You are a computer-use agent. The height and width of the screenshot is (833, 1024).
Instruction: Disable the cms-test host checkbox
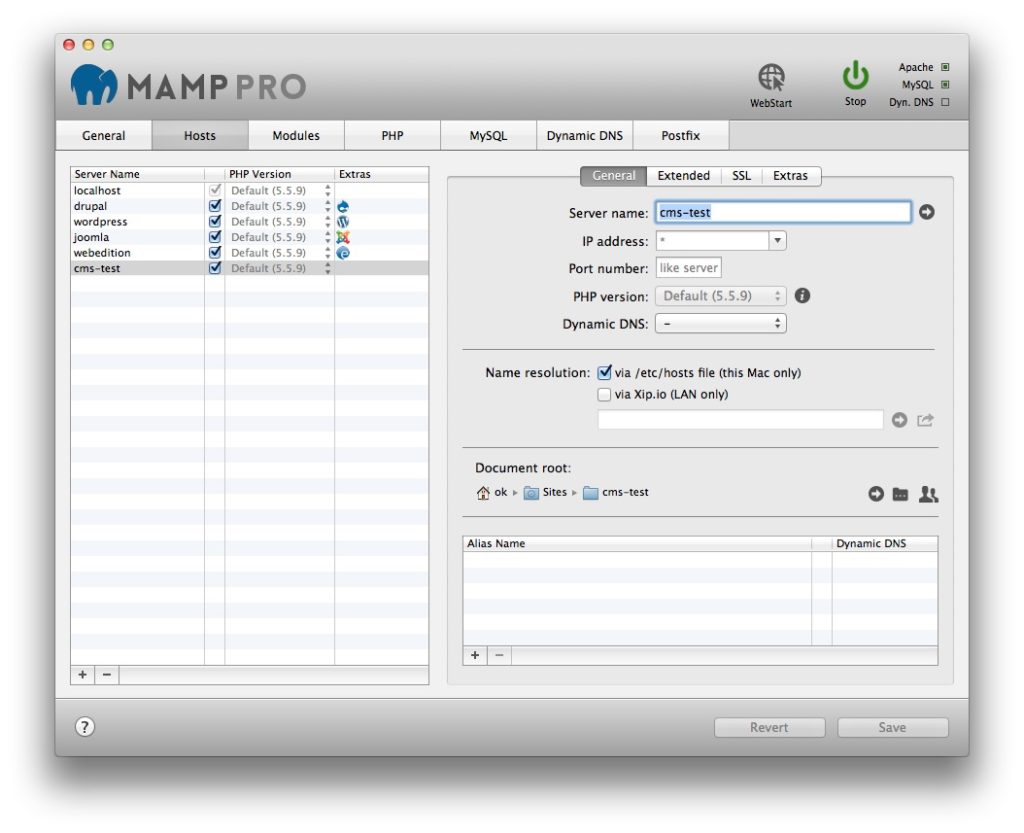215,268
